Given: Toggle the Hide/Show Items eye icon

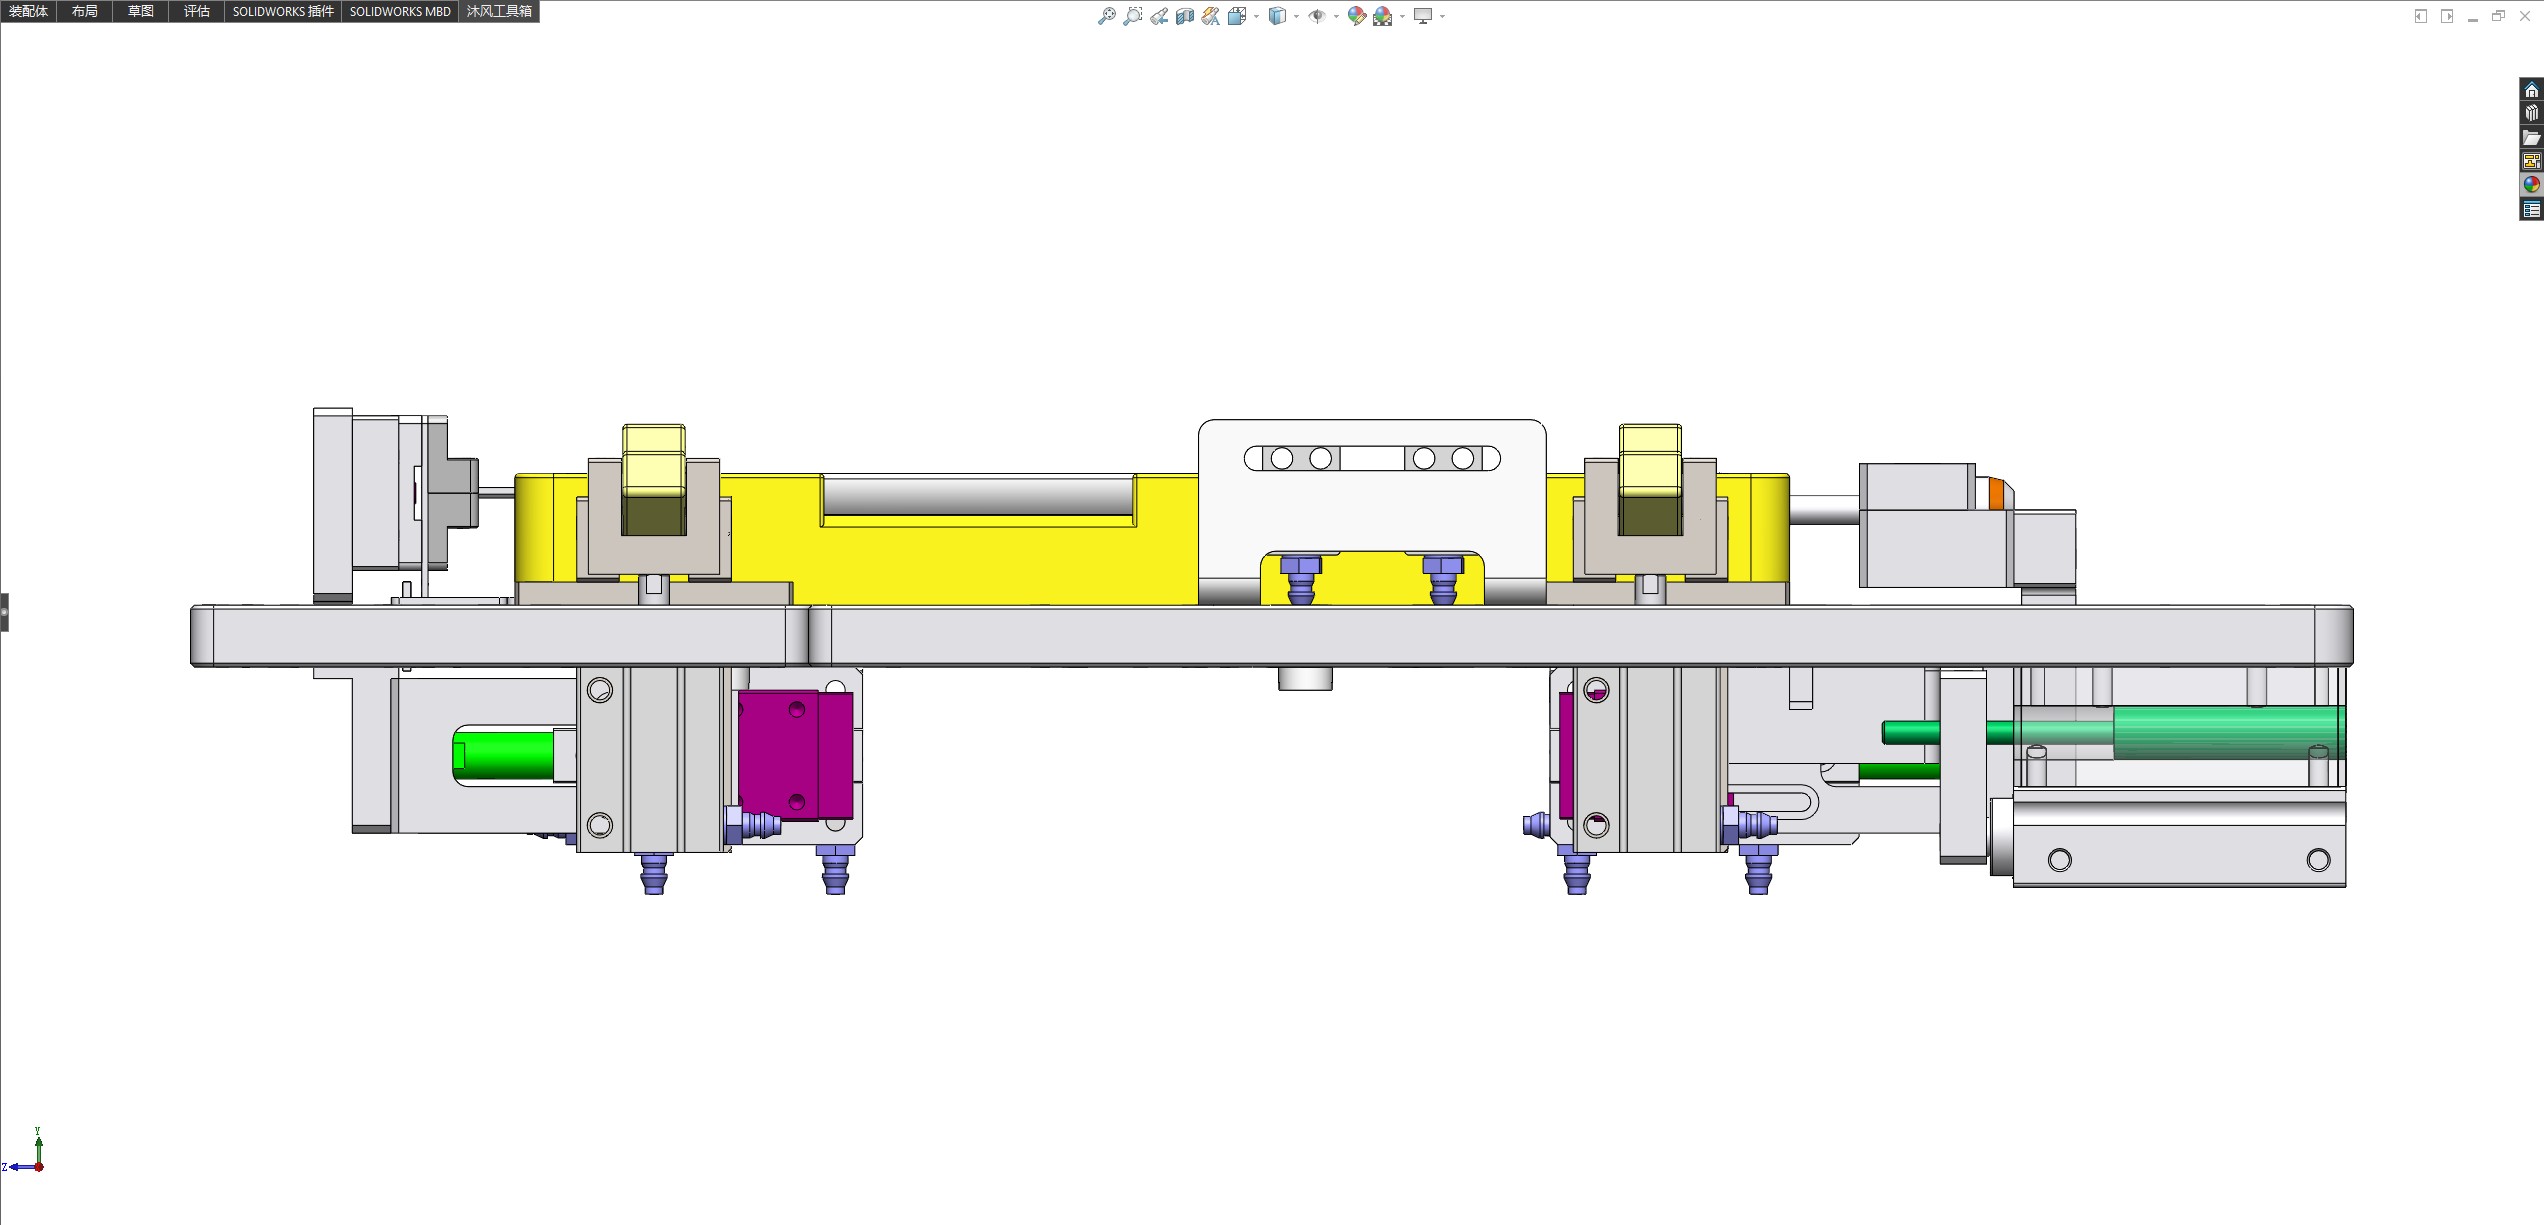Looking at the screenshot, I should [1317, 16].
